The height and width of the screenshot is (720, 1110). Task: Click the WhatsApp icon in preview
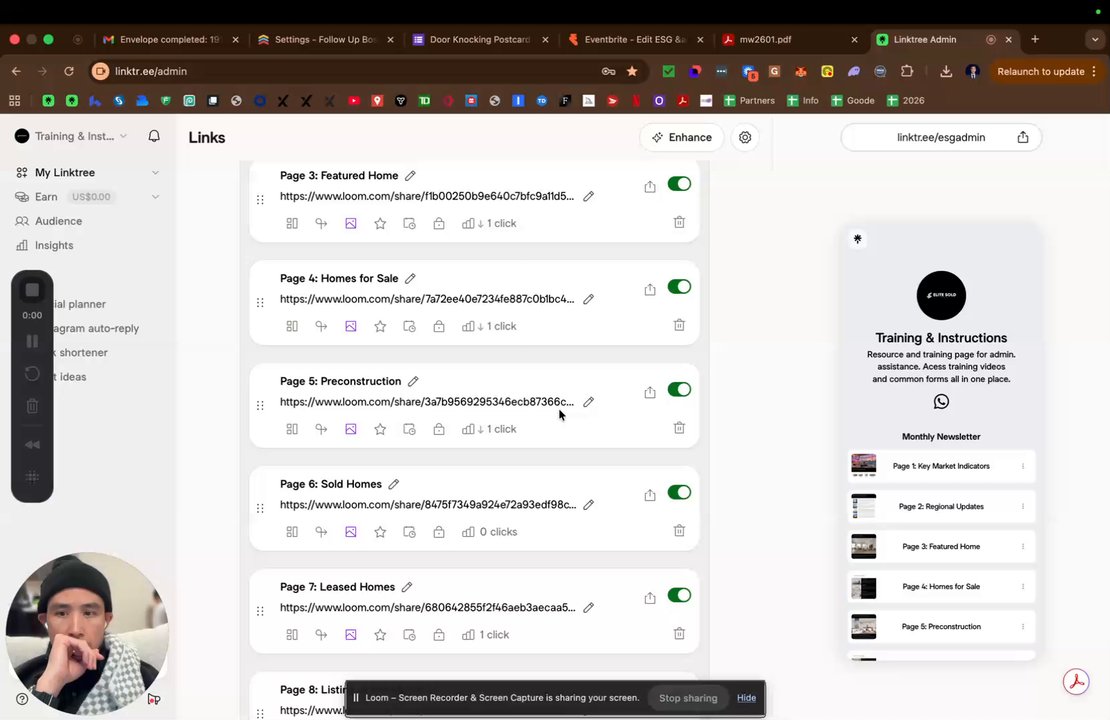point(941,401)
